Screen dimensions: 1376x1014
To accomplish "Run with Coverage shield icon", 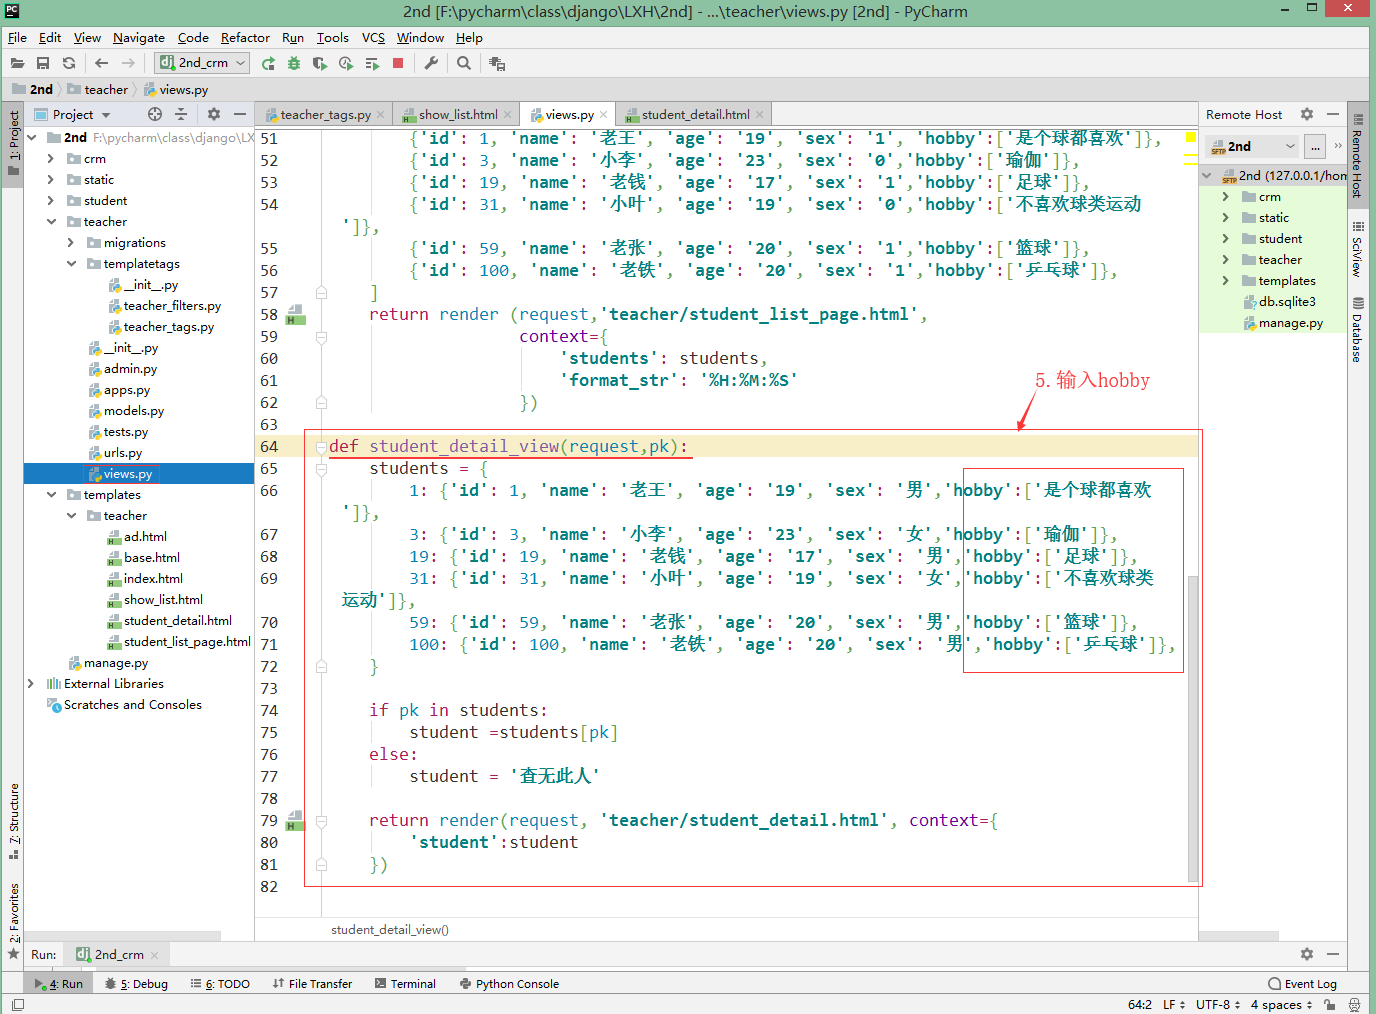I will [x=320, y=63].
